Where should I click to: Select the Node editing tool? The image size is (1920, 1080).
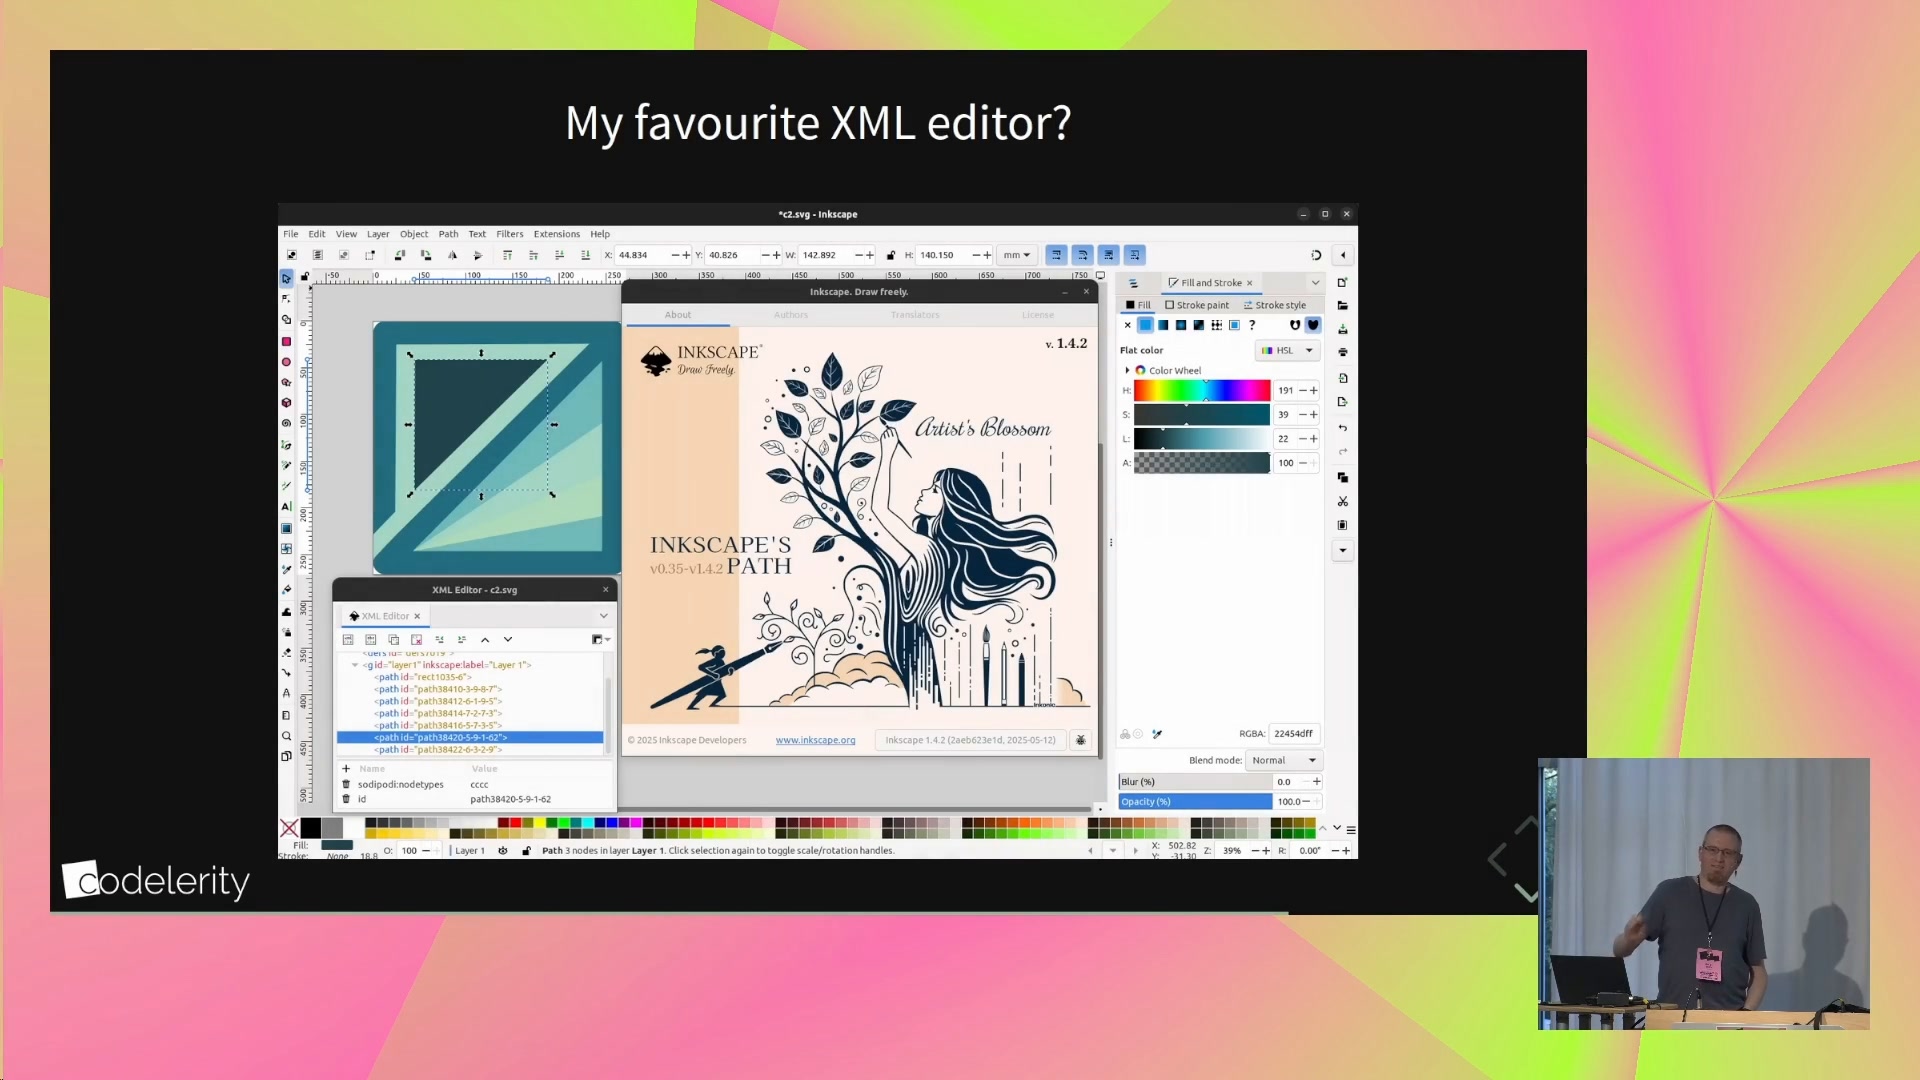286,299
